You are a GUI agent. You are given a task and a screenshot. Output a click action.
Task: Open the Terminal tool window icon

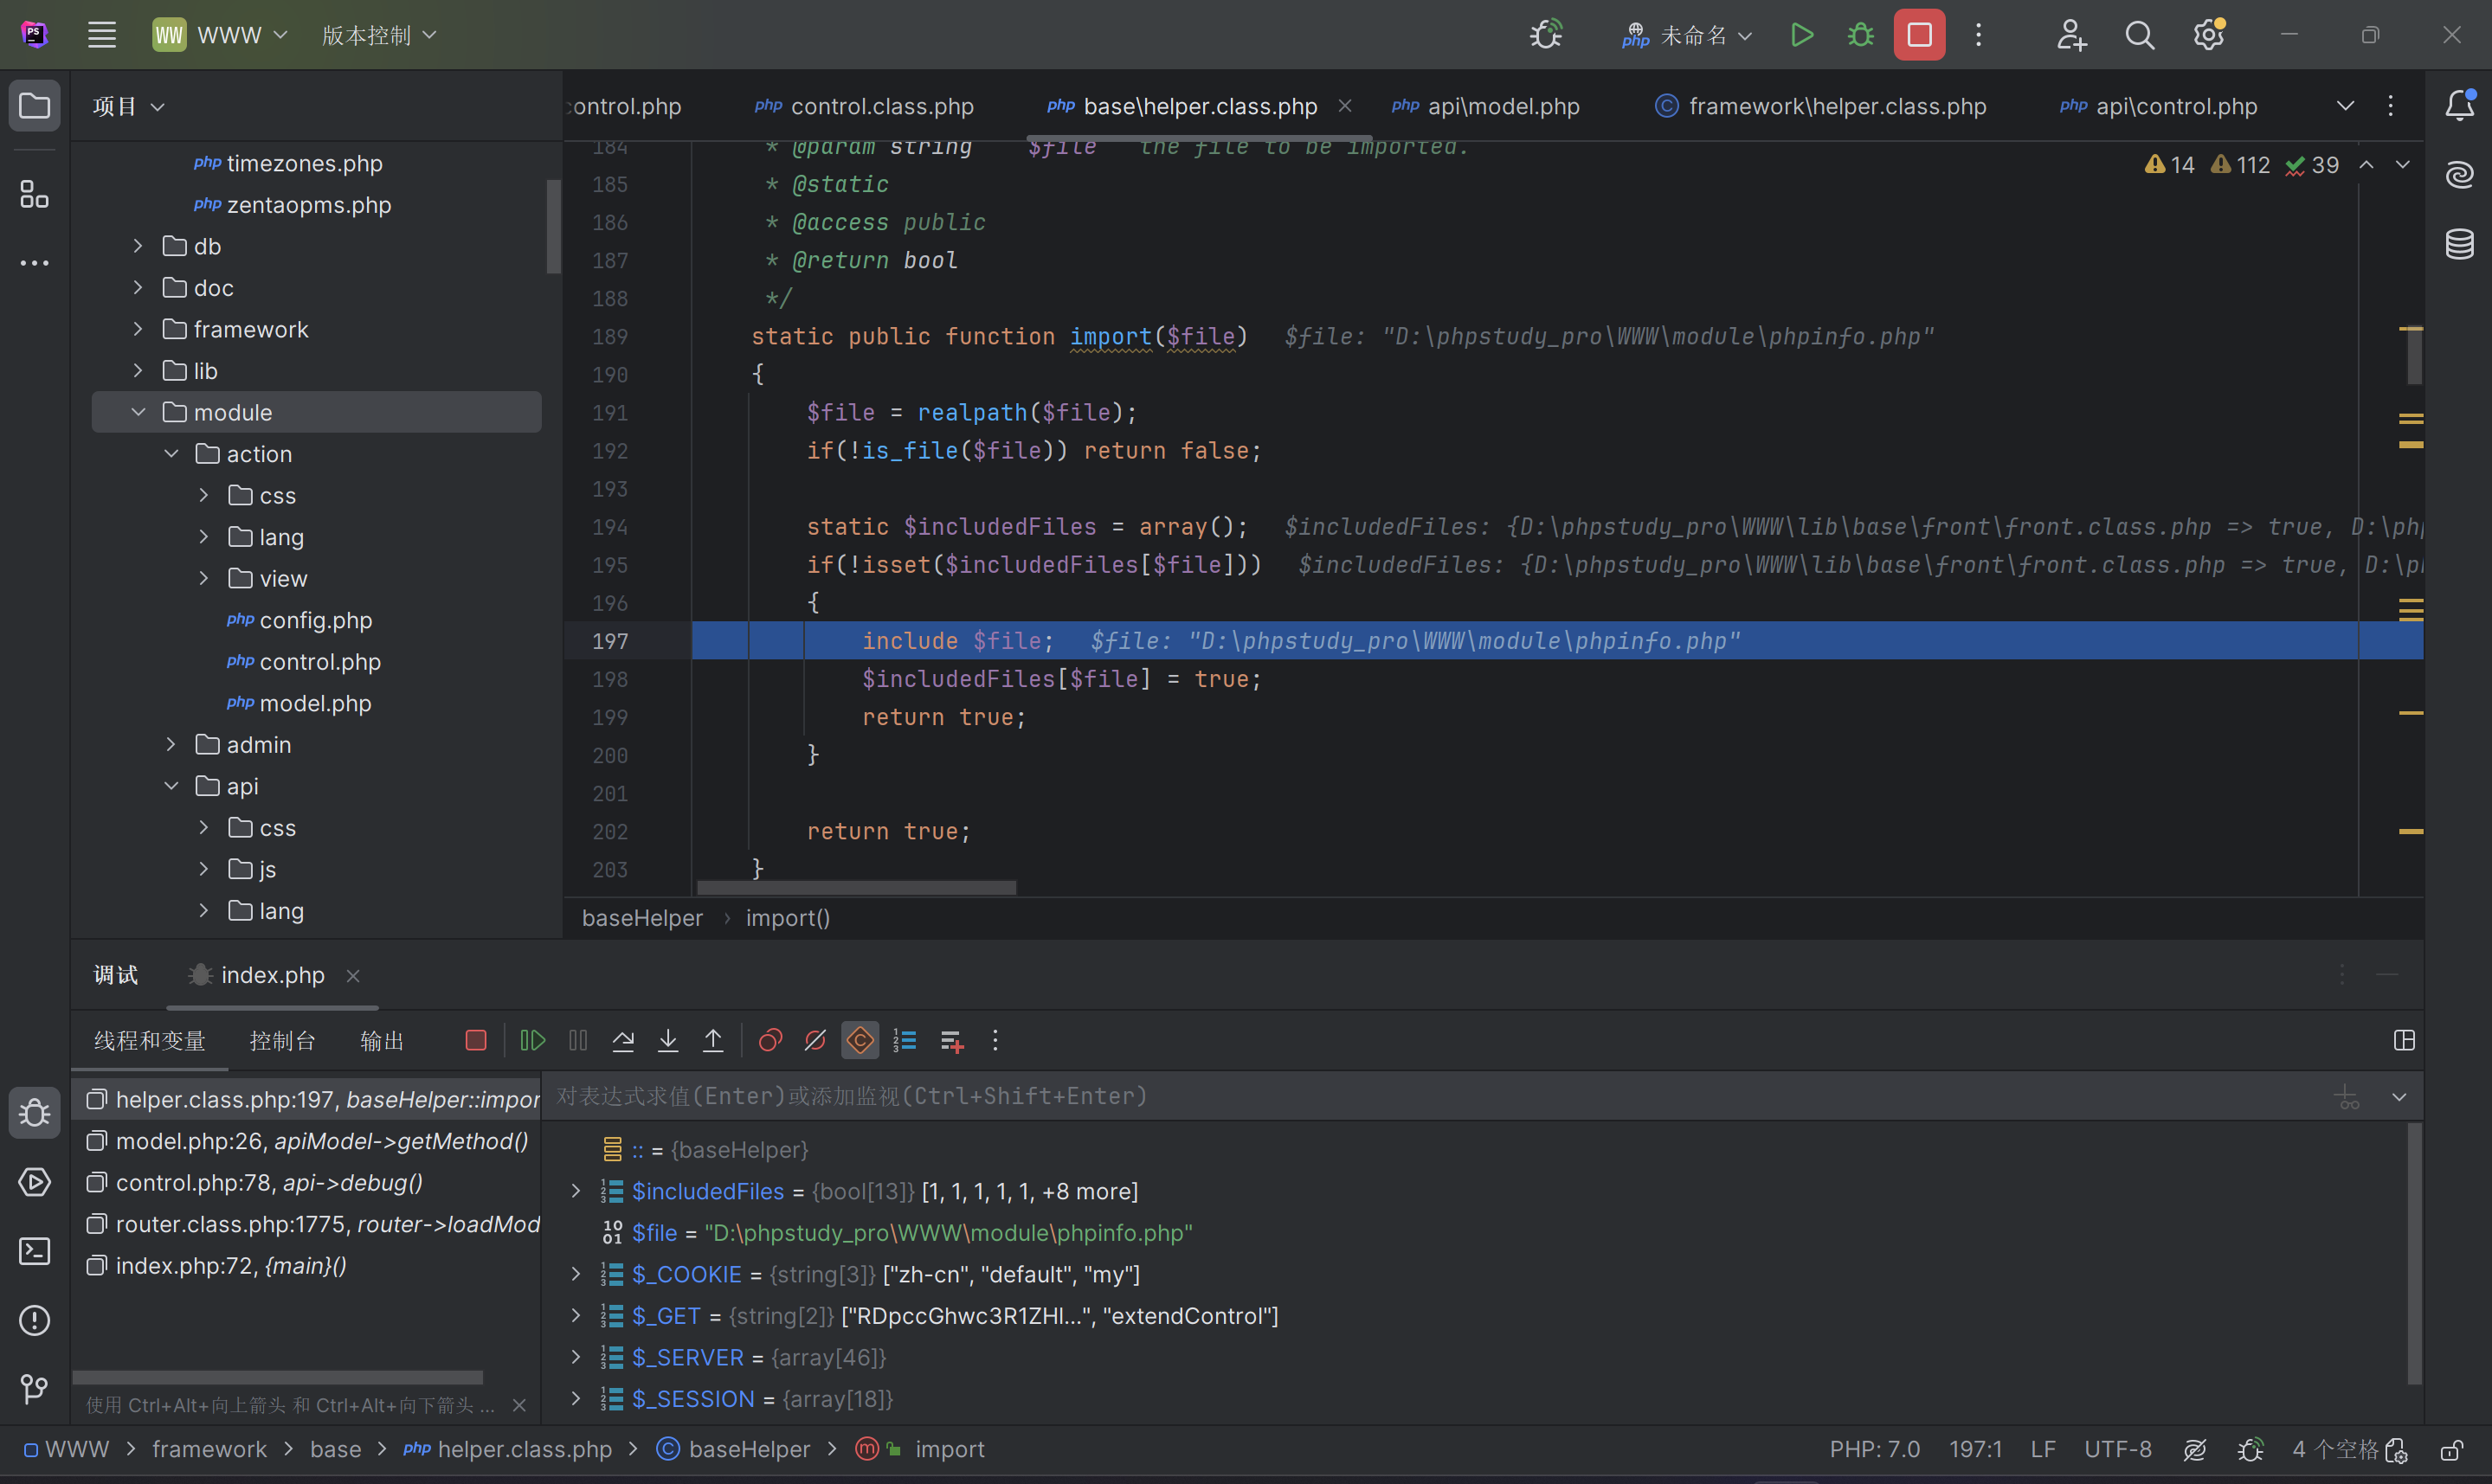coord(34,1251)
